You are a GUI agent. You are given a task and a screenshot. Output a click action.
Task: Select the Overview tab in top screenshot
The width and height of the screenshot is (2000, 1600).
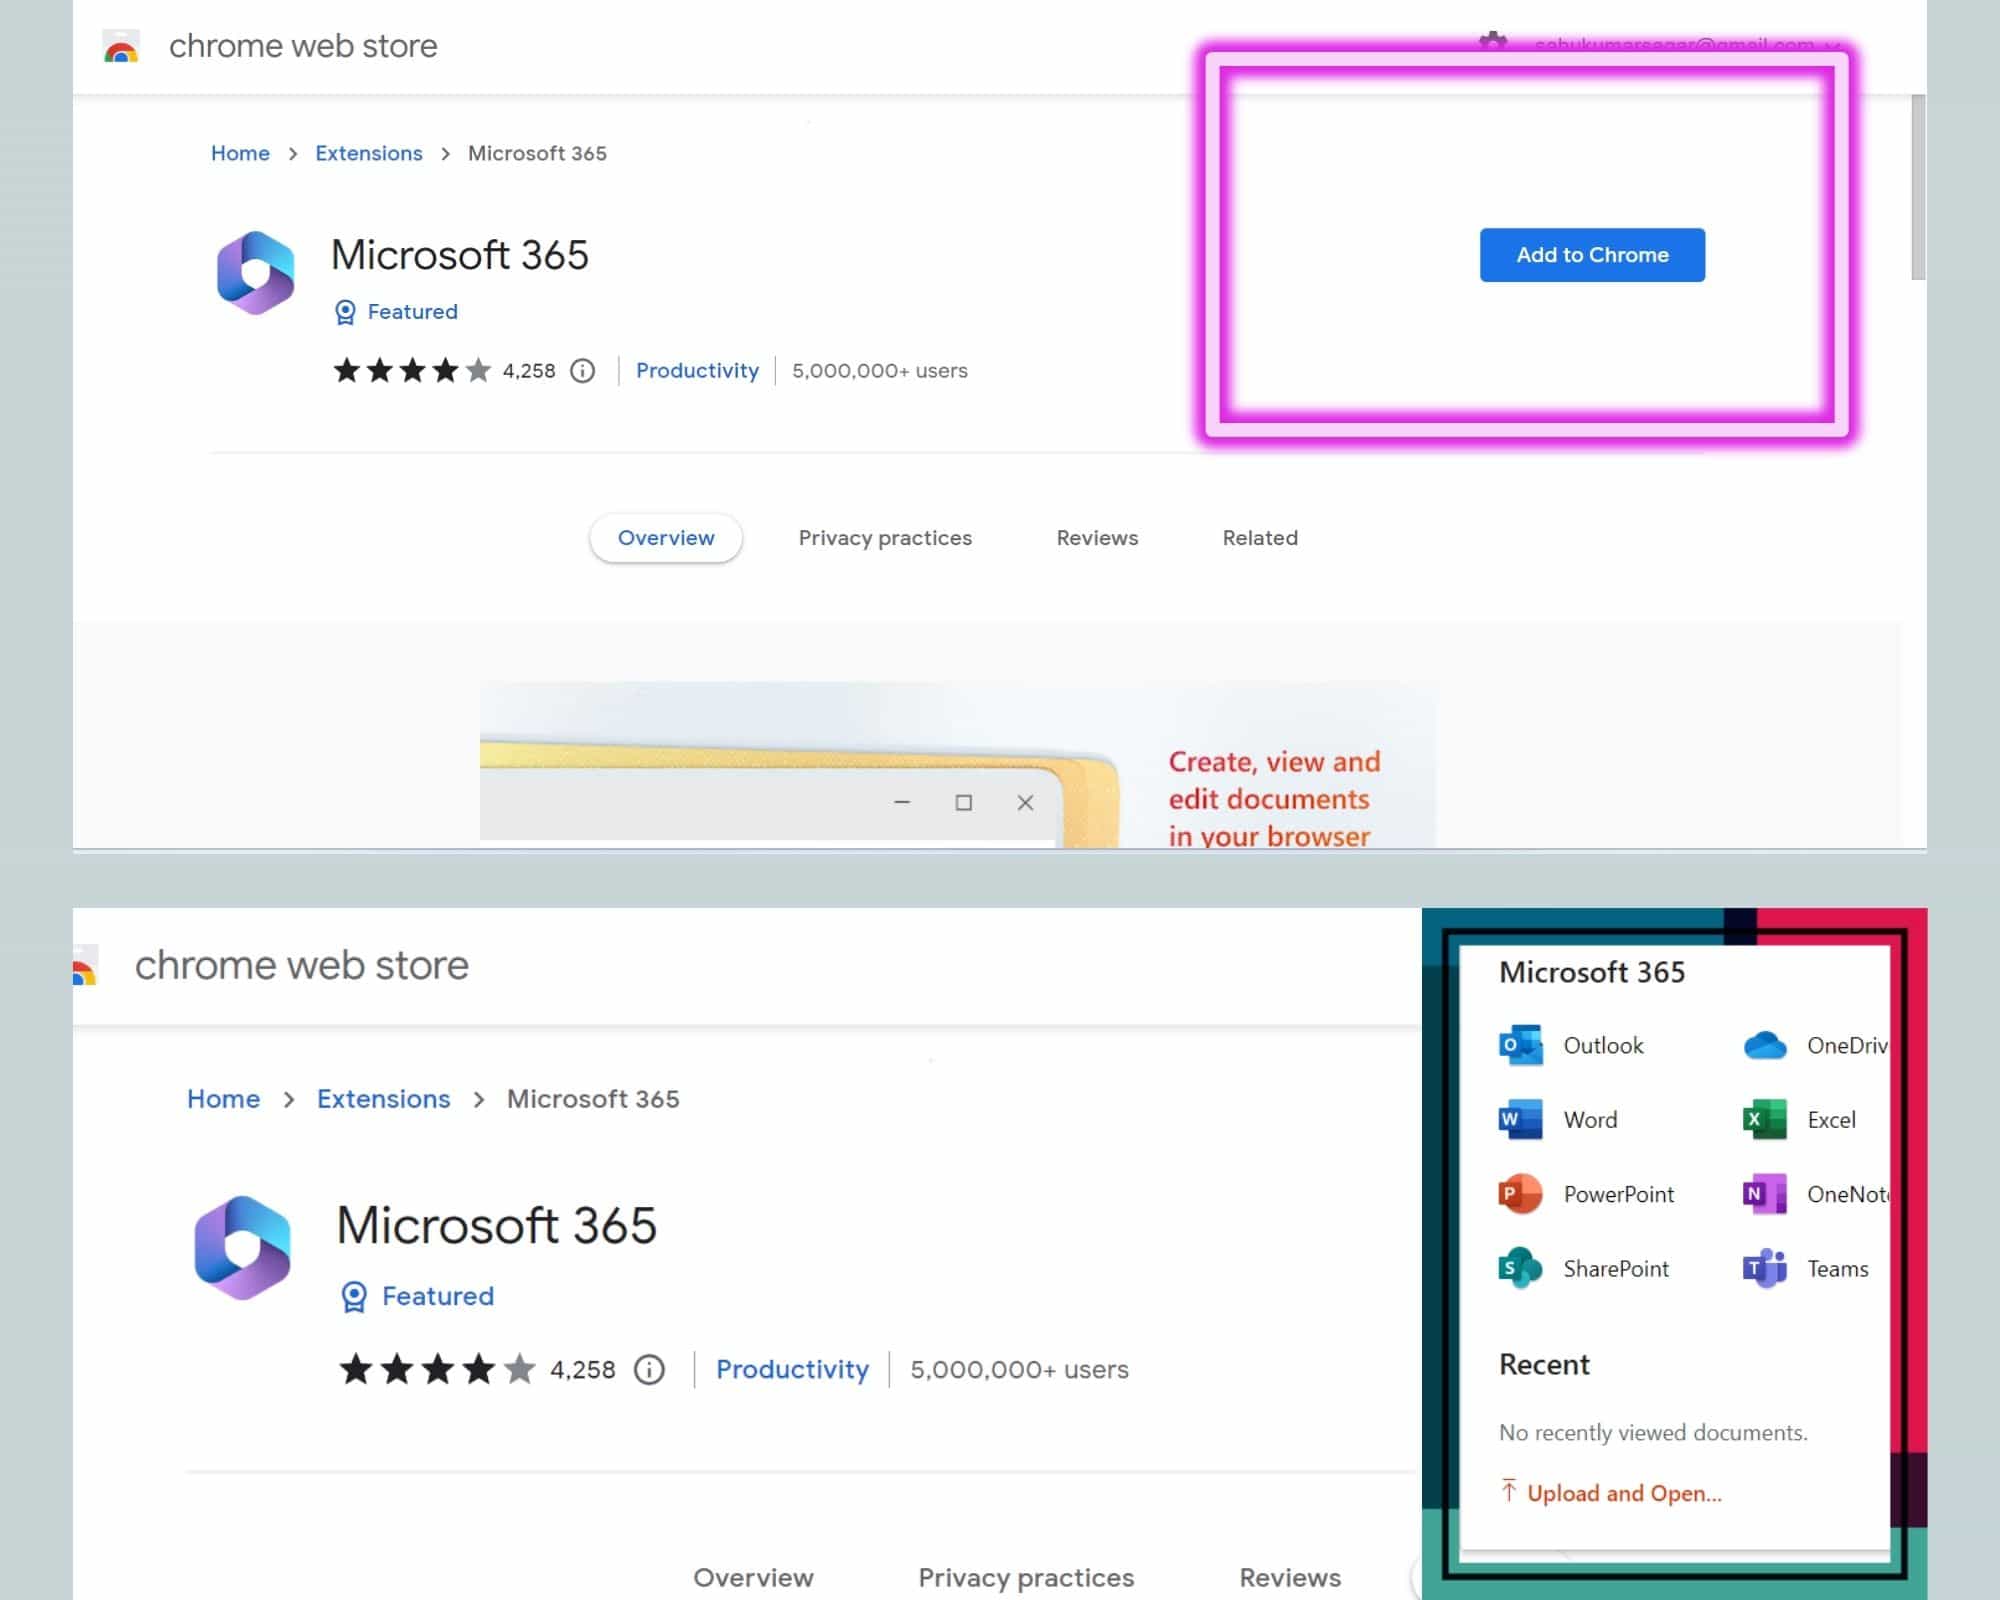pyautogui.click(x=666, y=538)
